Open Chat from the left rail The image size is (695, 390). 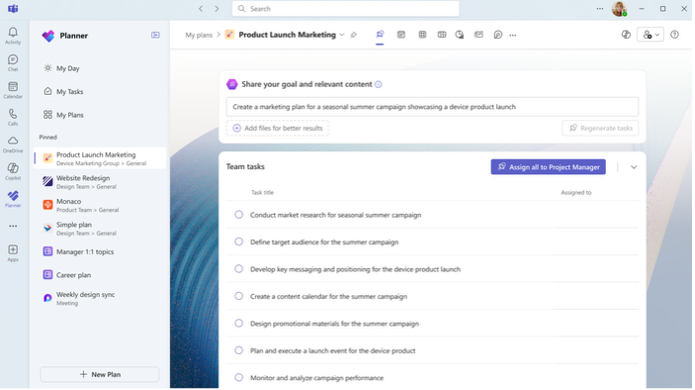[x=13, y=62]
